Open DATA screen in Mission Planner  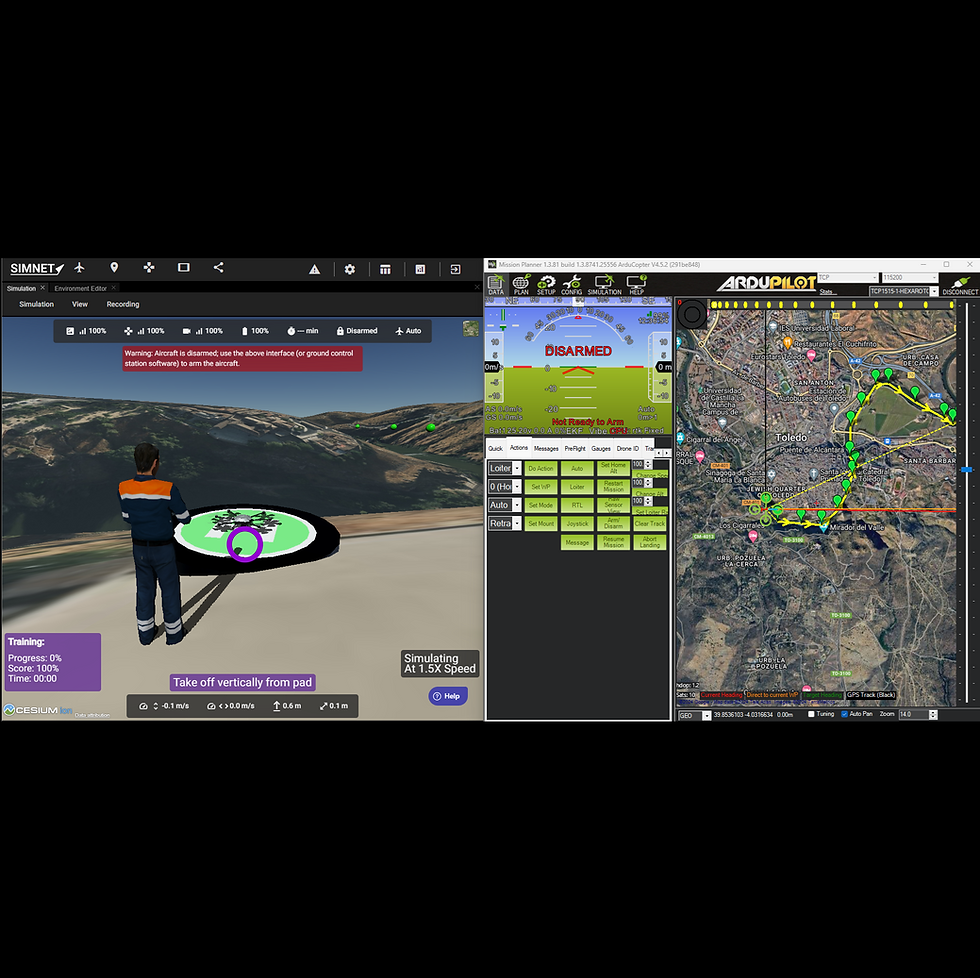(x=496, y=285)
